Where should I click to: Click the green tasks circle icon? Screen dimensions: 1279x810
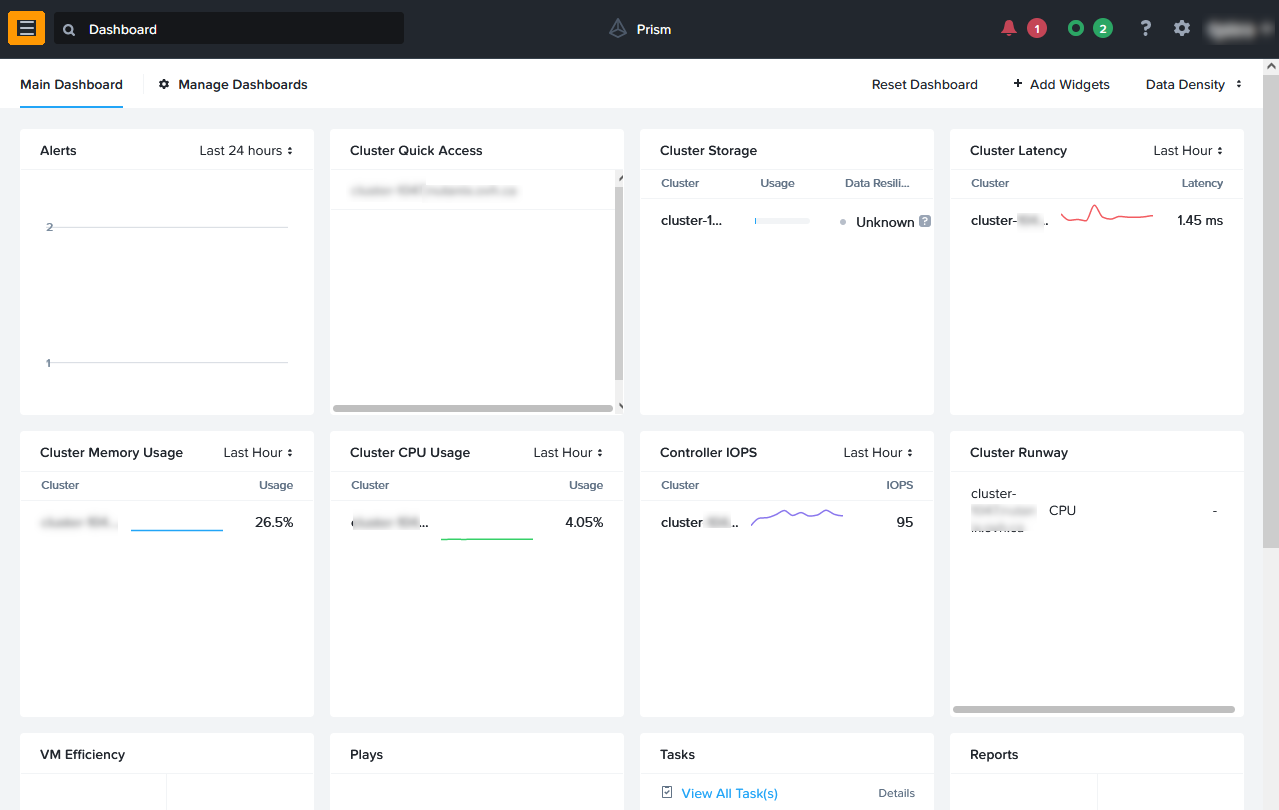[1076, 29]
